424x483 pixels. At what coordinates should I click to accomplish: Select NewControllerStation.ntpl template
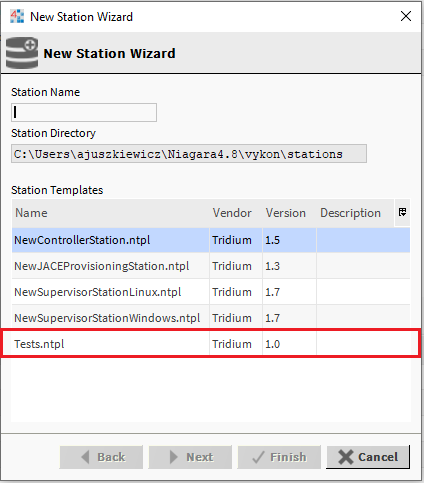click(x=211, y=240)
